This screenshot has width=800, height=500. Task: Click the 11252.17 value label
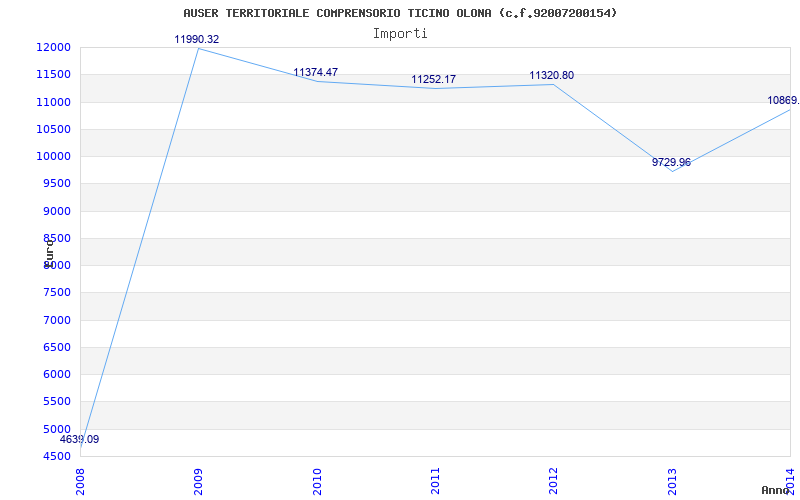[433, 80]
